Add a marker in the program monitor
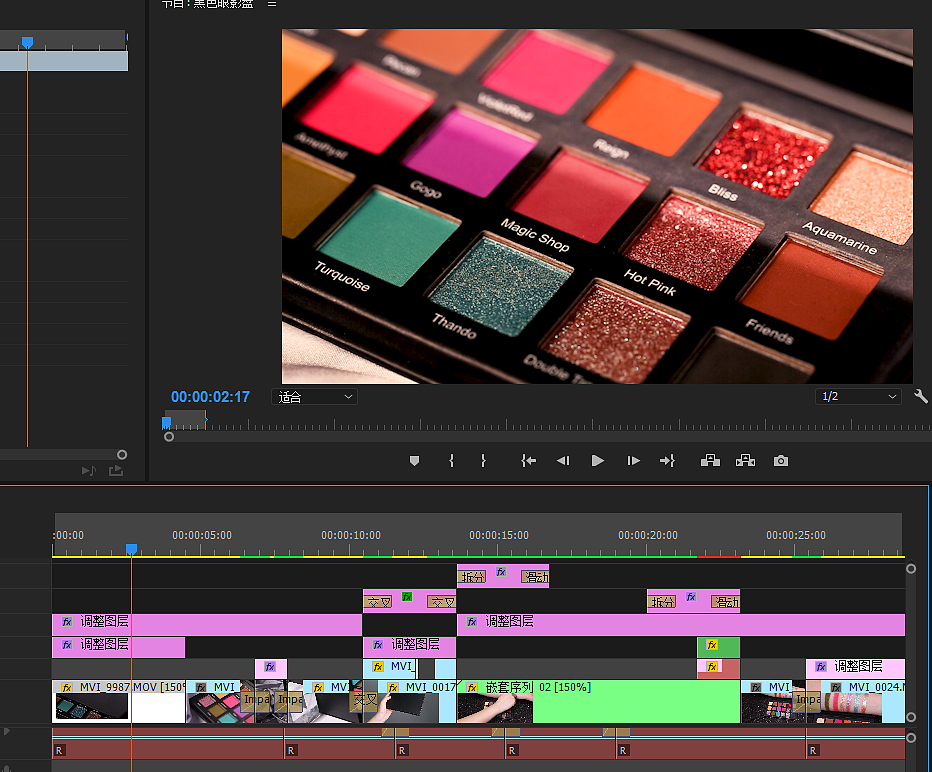This screenshot has width=932, height=772. click(414, 461)
